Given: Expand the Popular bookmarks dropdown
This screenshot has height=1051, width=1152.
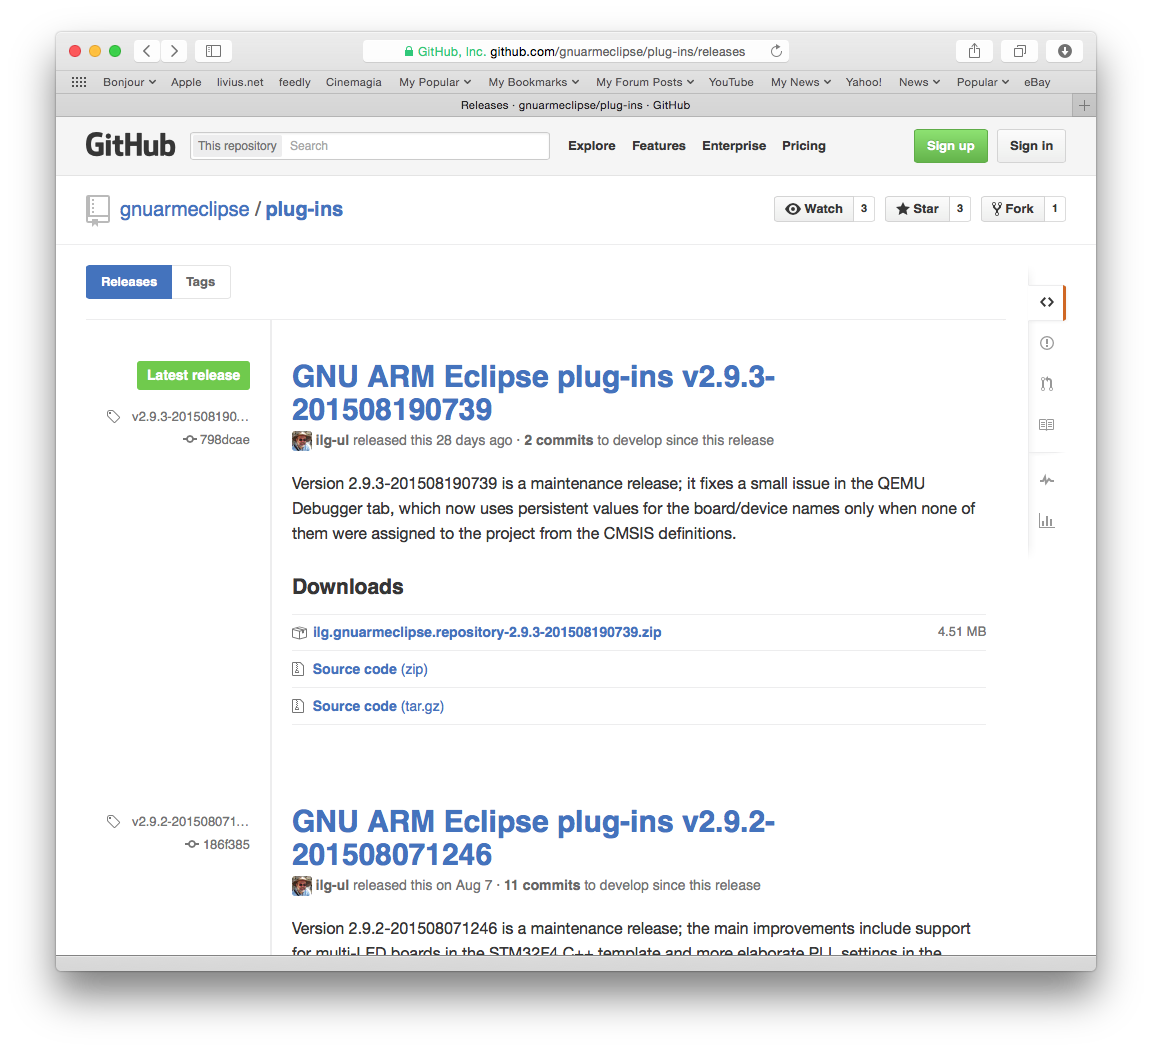Looking at the screenshot, I should click(983, 82).
